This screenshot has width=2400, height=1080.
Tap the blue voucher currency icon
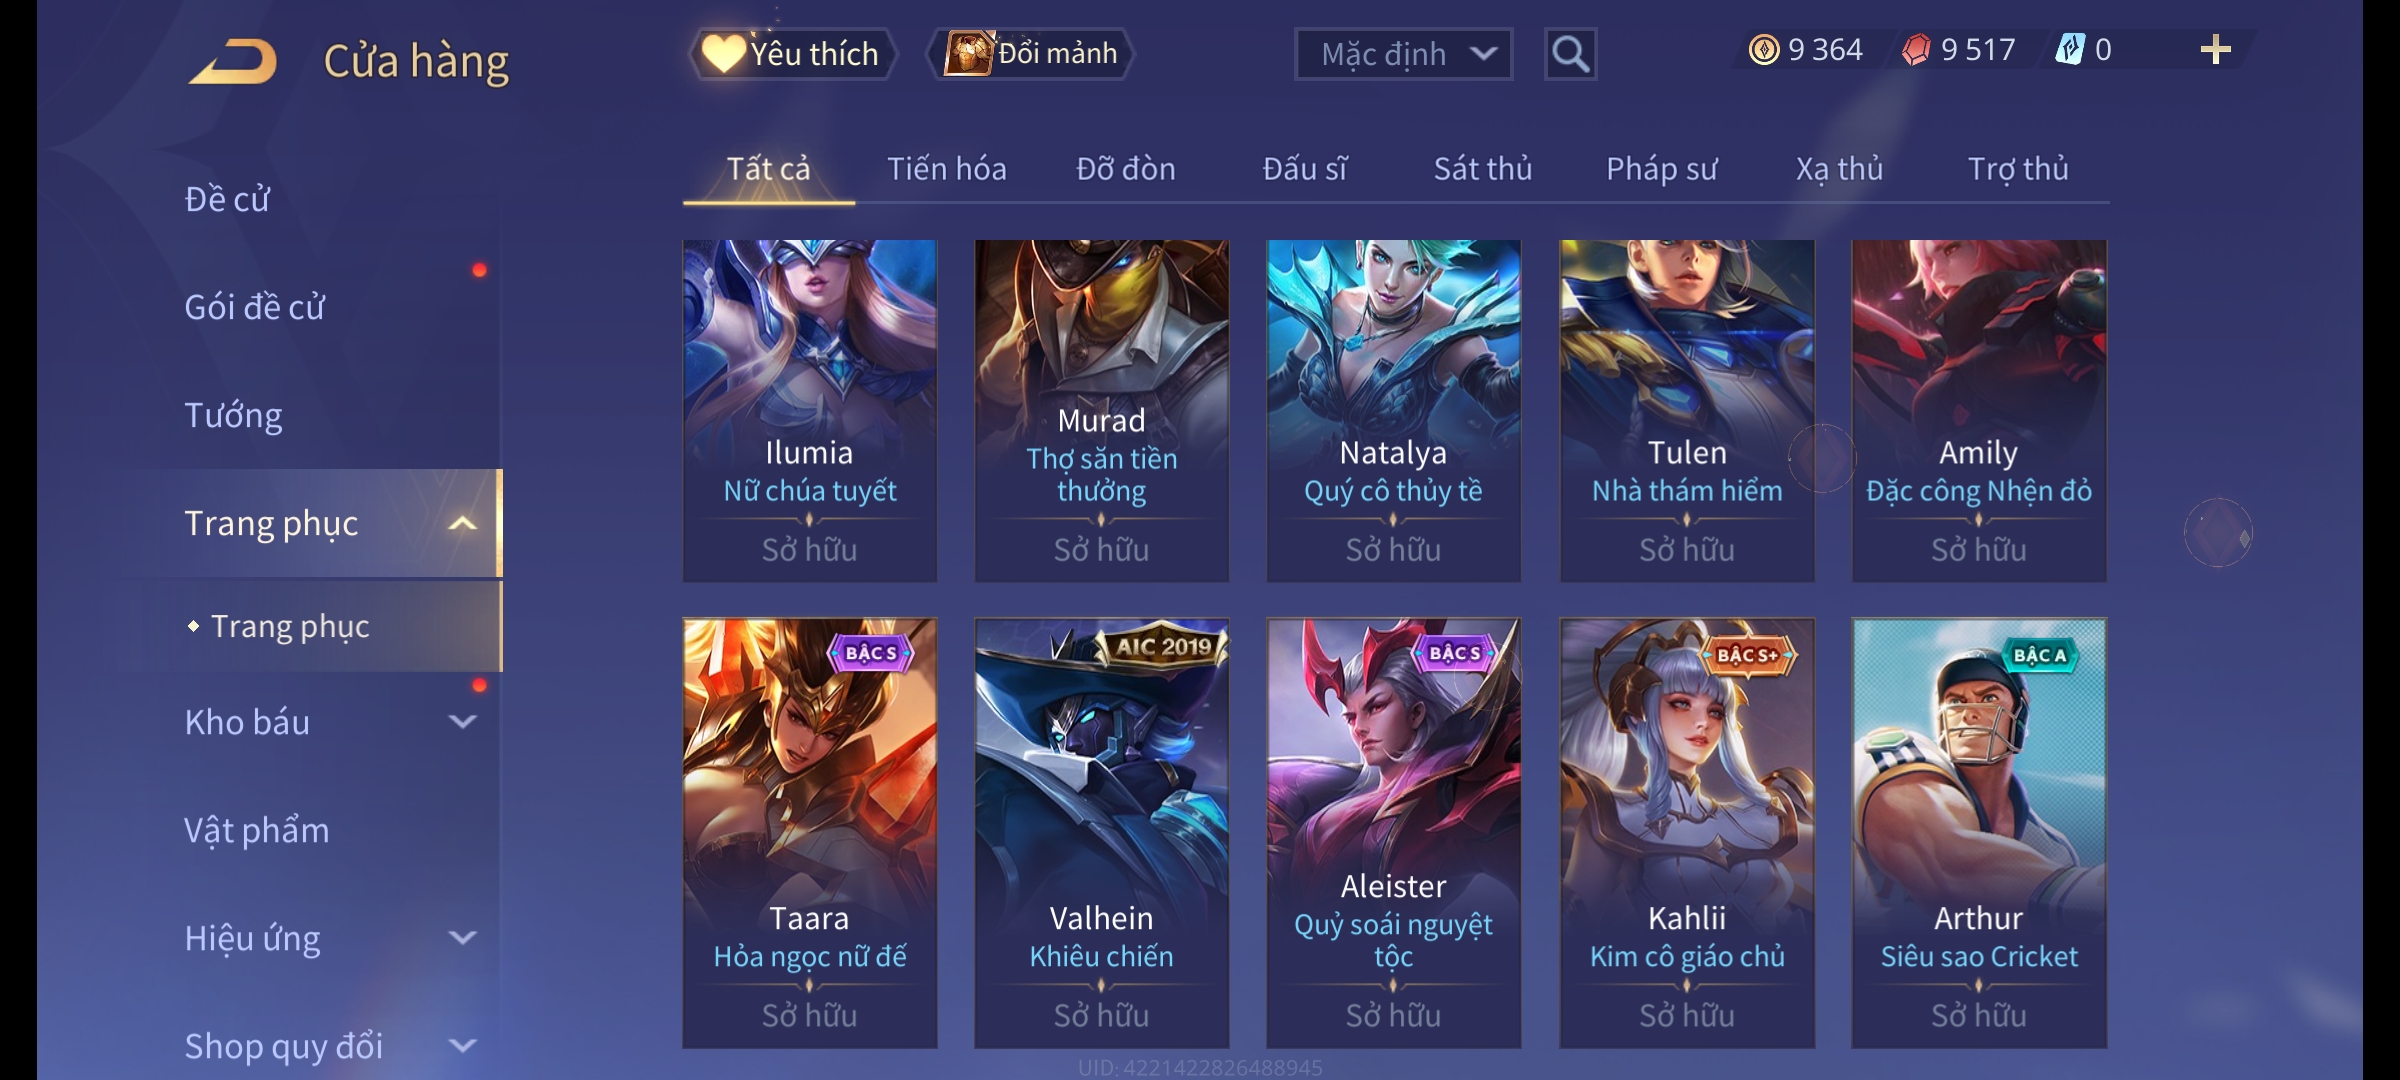(x=2069, y=50)
